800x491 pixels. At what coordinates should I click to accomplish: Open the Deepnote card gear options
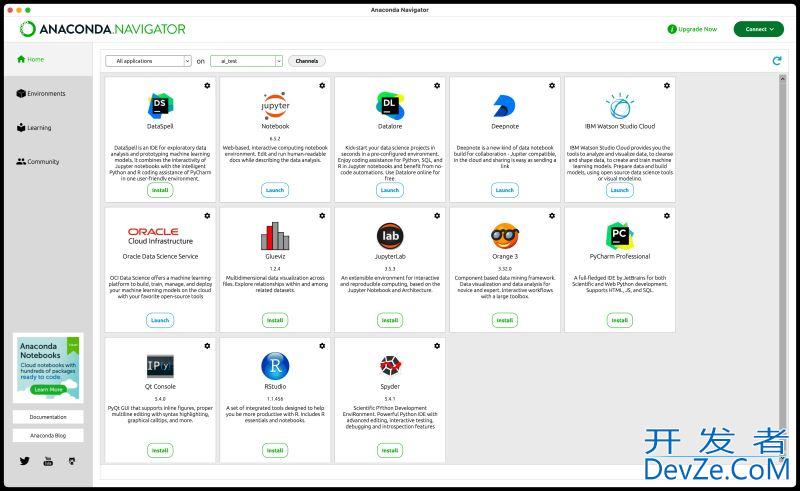(x=552, y=86)
